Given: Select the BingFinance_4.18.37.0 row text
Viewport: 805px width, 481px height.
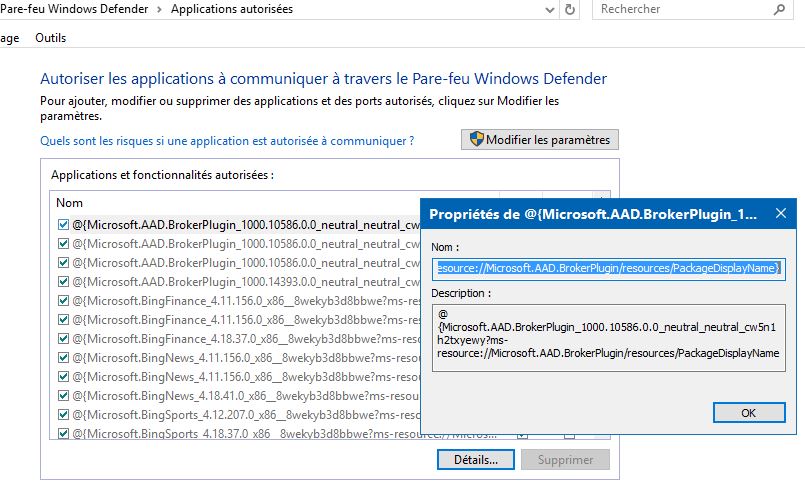Looking at the screenshot, I should pyautogui.click(x=246, y=339).
